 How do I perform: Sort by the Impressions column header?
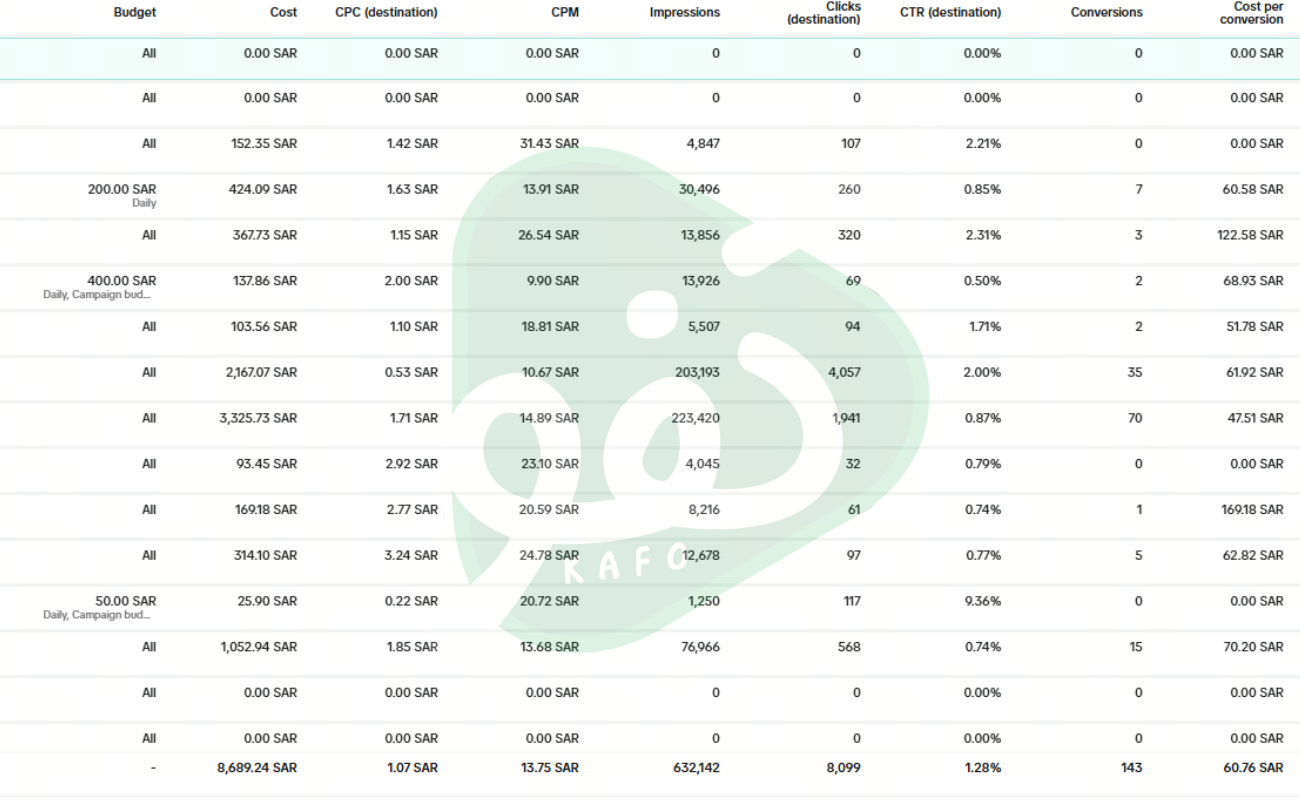[x=684, y=13]
